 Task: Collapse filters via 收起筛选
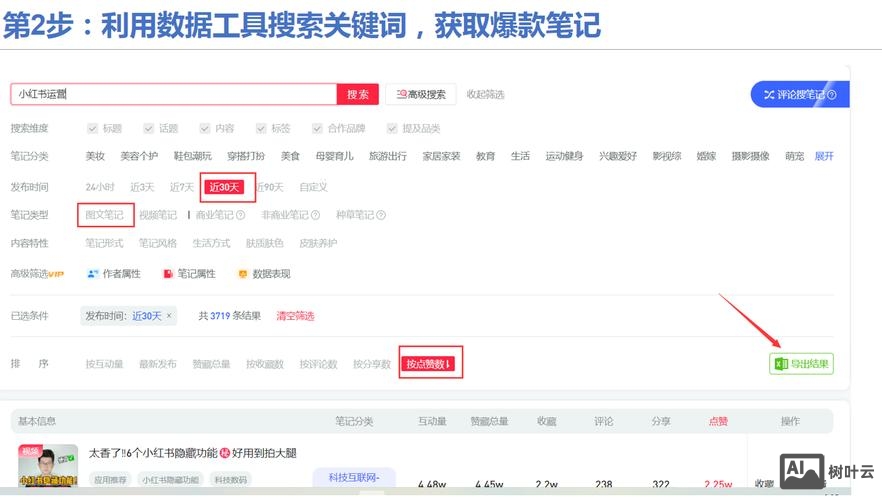pyautogui.click(x=485, y=94)
